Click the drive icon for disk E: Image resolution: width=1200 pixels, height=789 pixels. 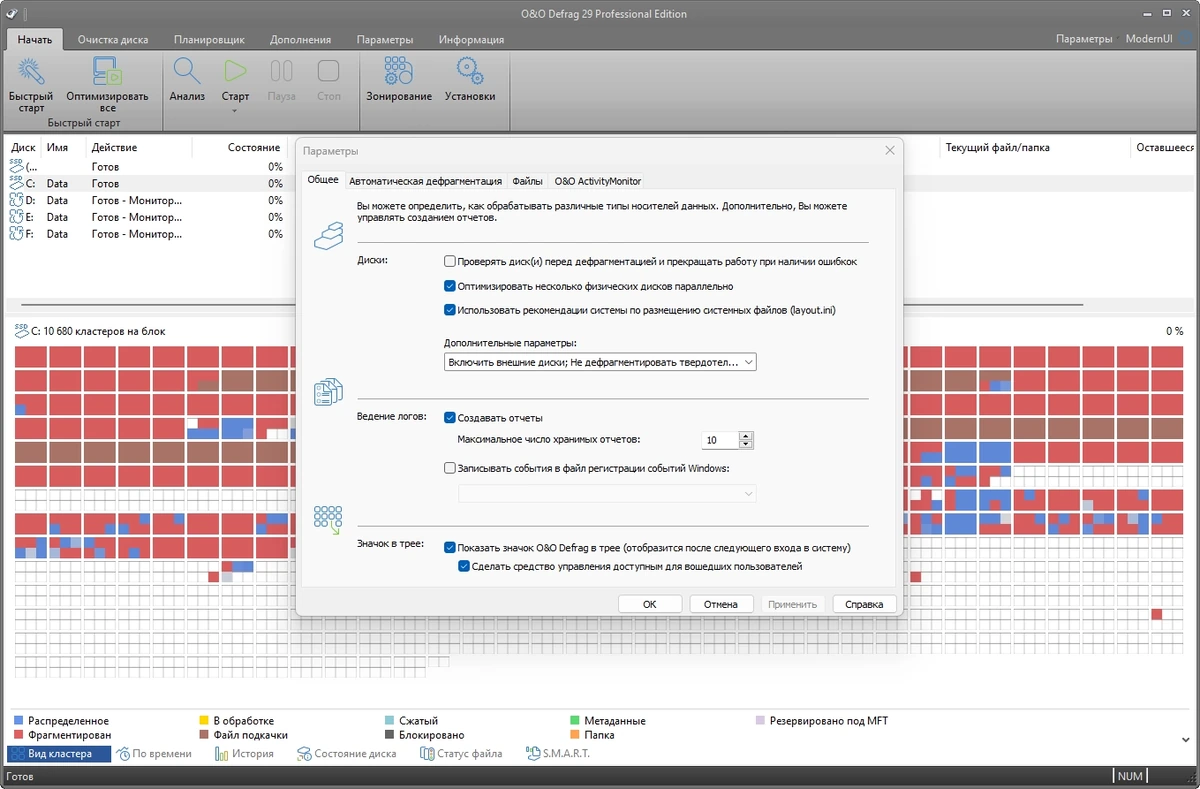tap(17, 216)
